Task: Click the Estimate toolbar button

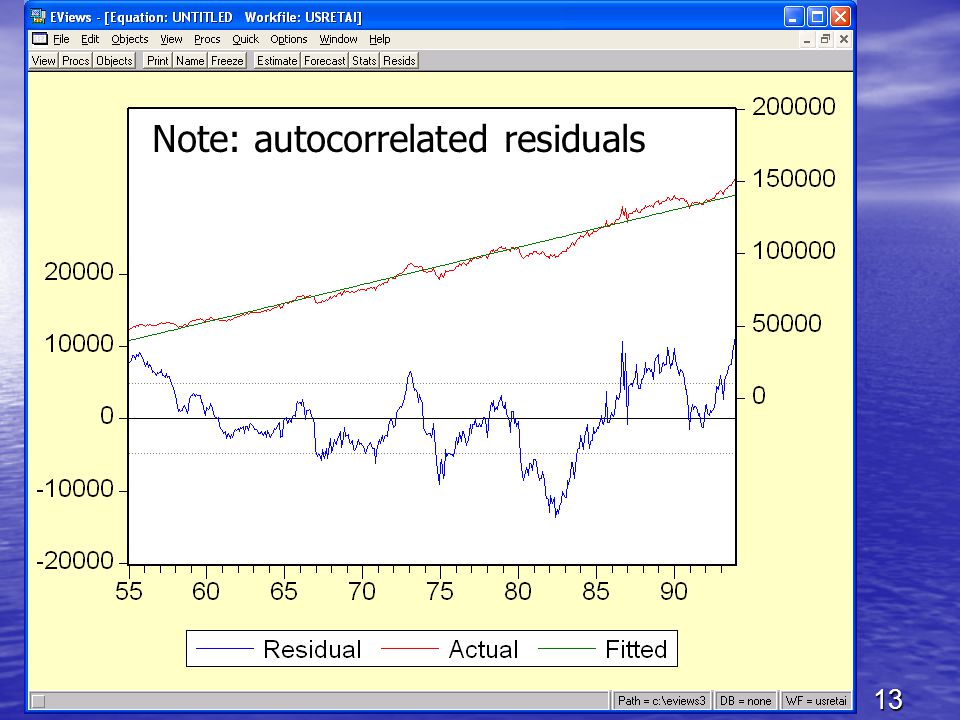Action: pyautogui.click(x=277, y=61)
